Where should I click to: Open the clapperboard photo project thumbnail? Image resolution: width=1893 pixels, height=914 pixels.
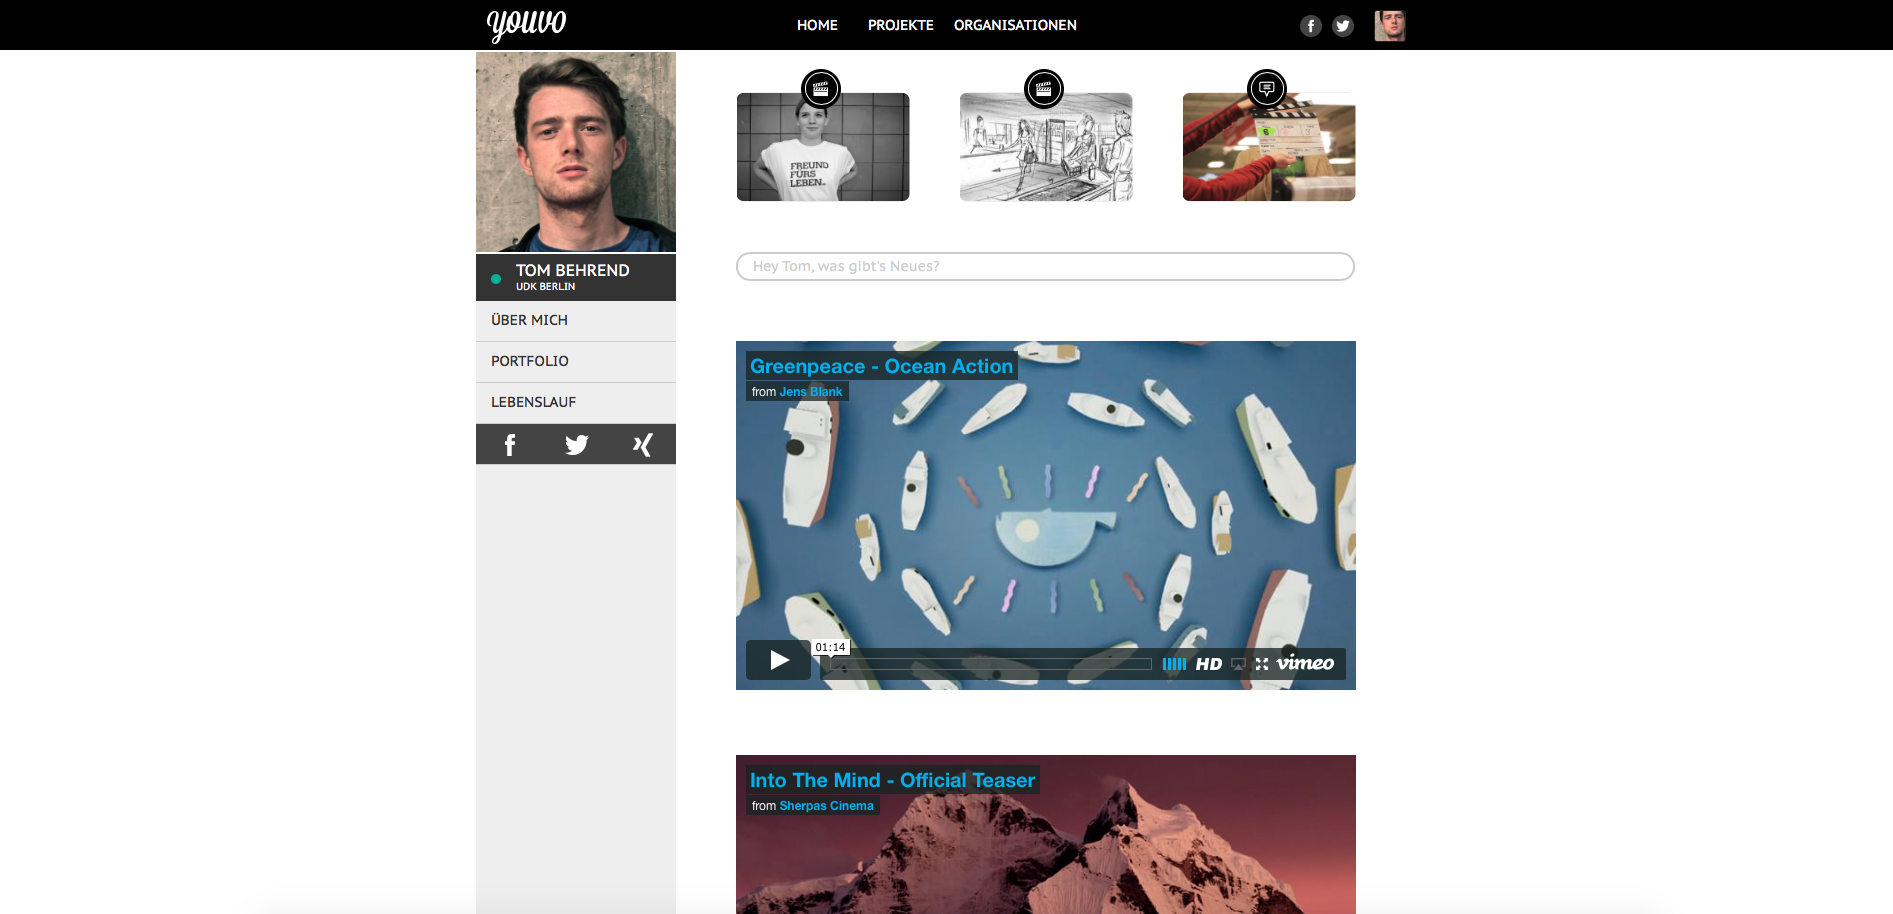click(1269, 147)
